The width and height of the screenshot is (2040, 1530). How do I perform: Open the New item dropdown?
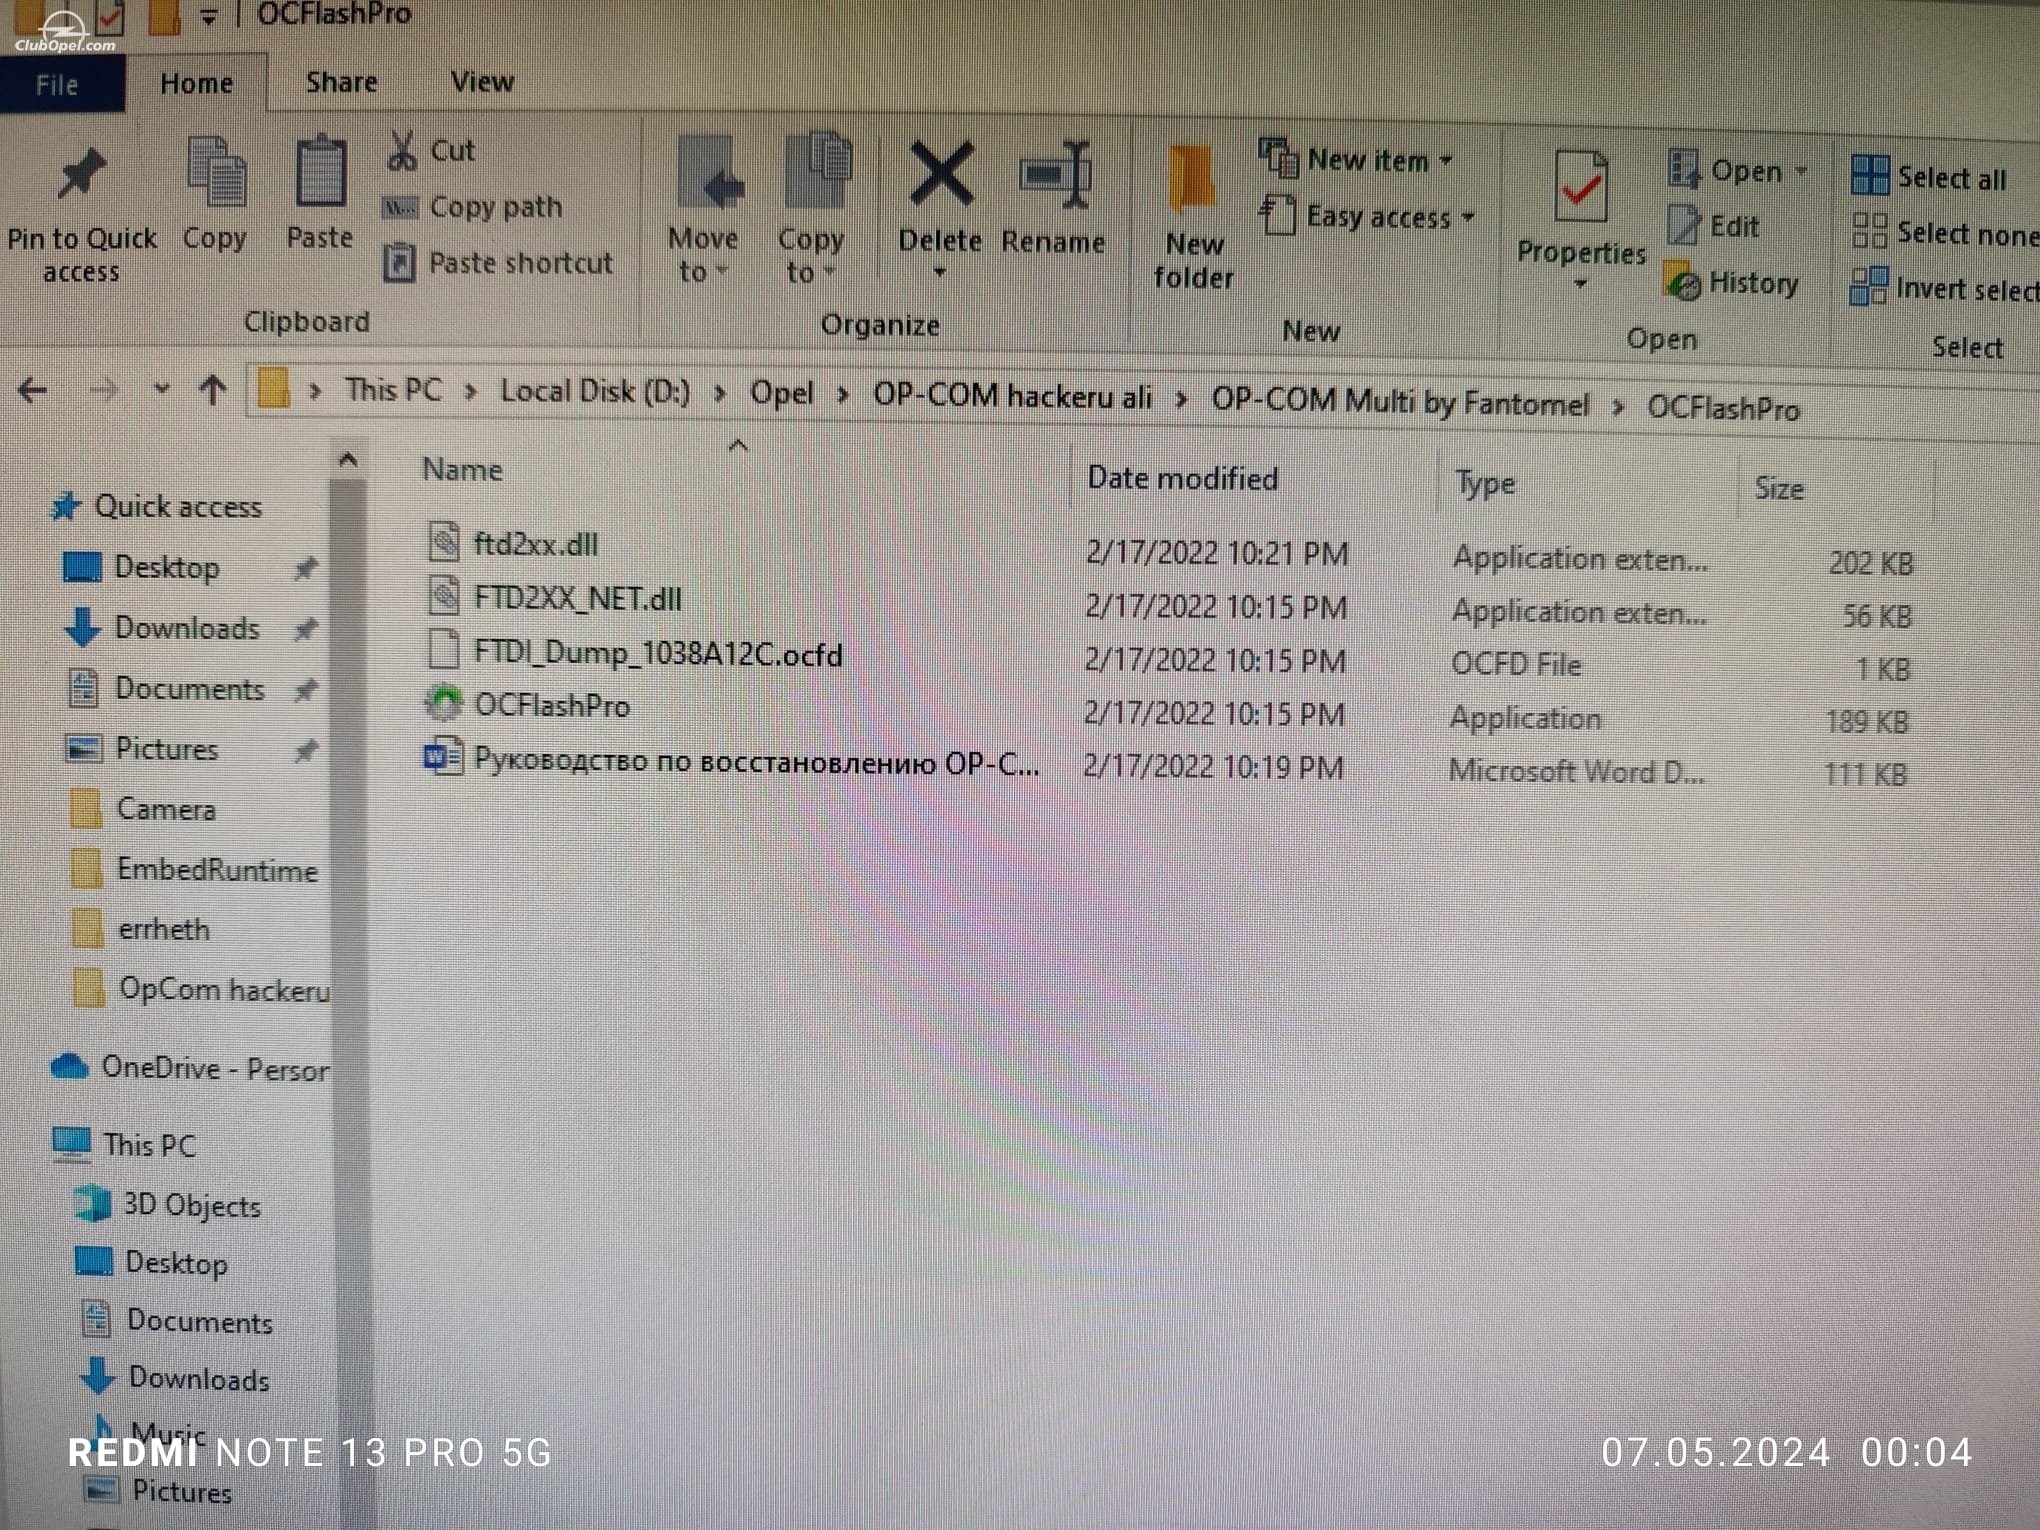point(1356,160)
